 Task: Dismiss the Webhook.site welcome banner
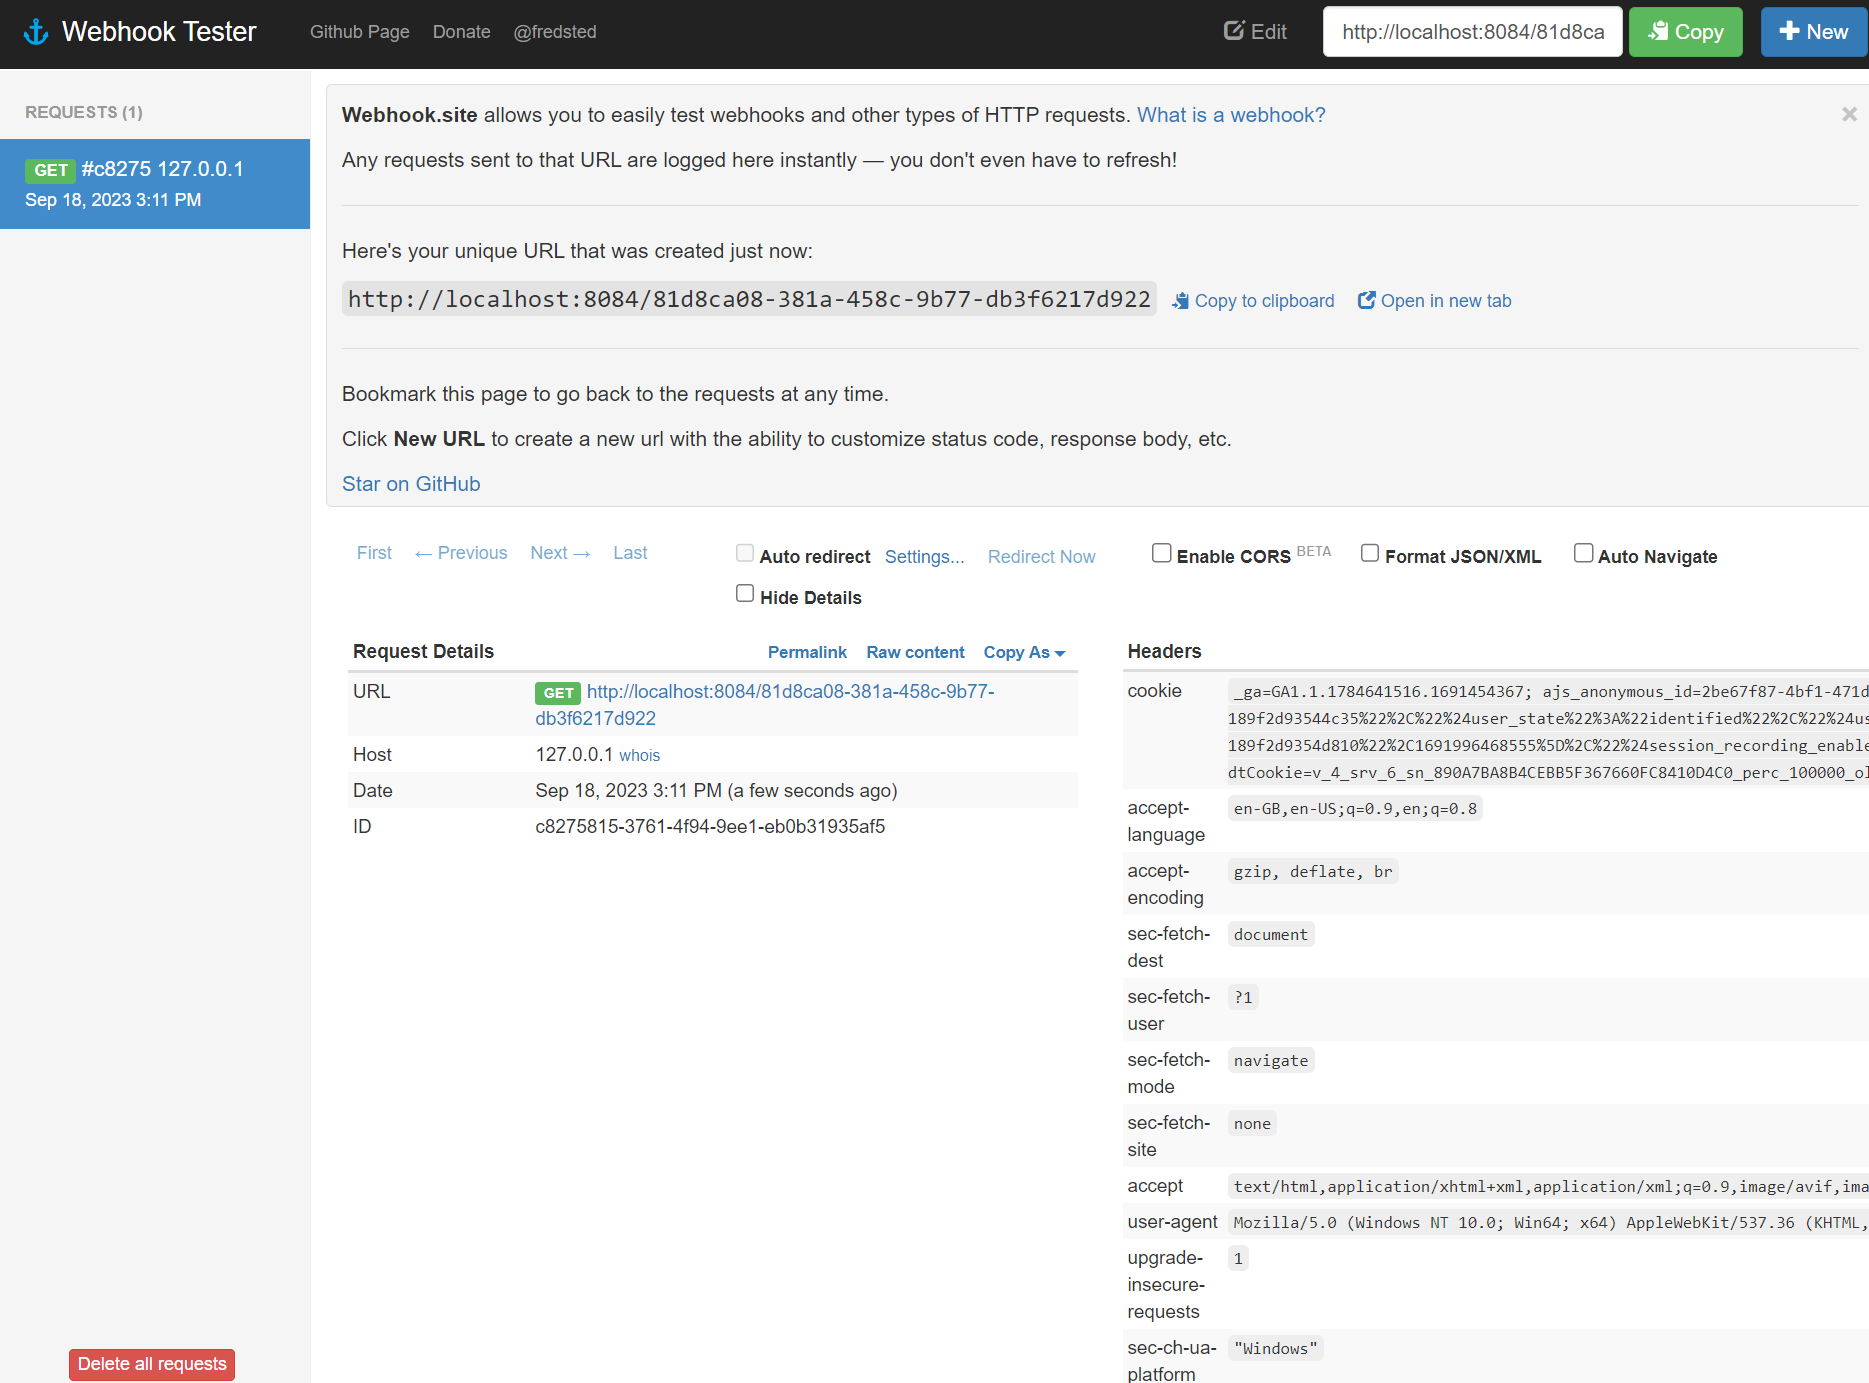pyautogui.click(x=1849, y=114)
